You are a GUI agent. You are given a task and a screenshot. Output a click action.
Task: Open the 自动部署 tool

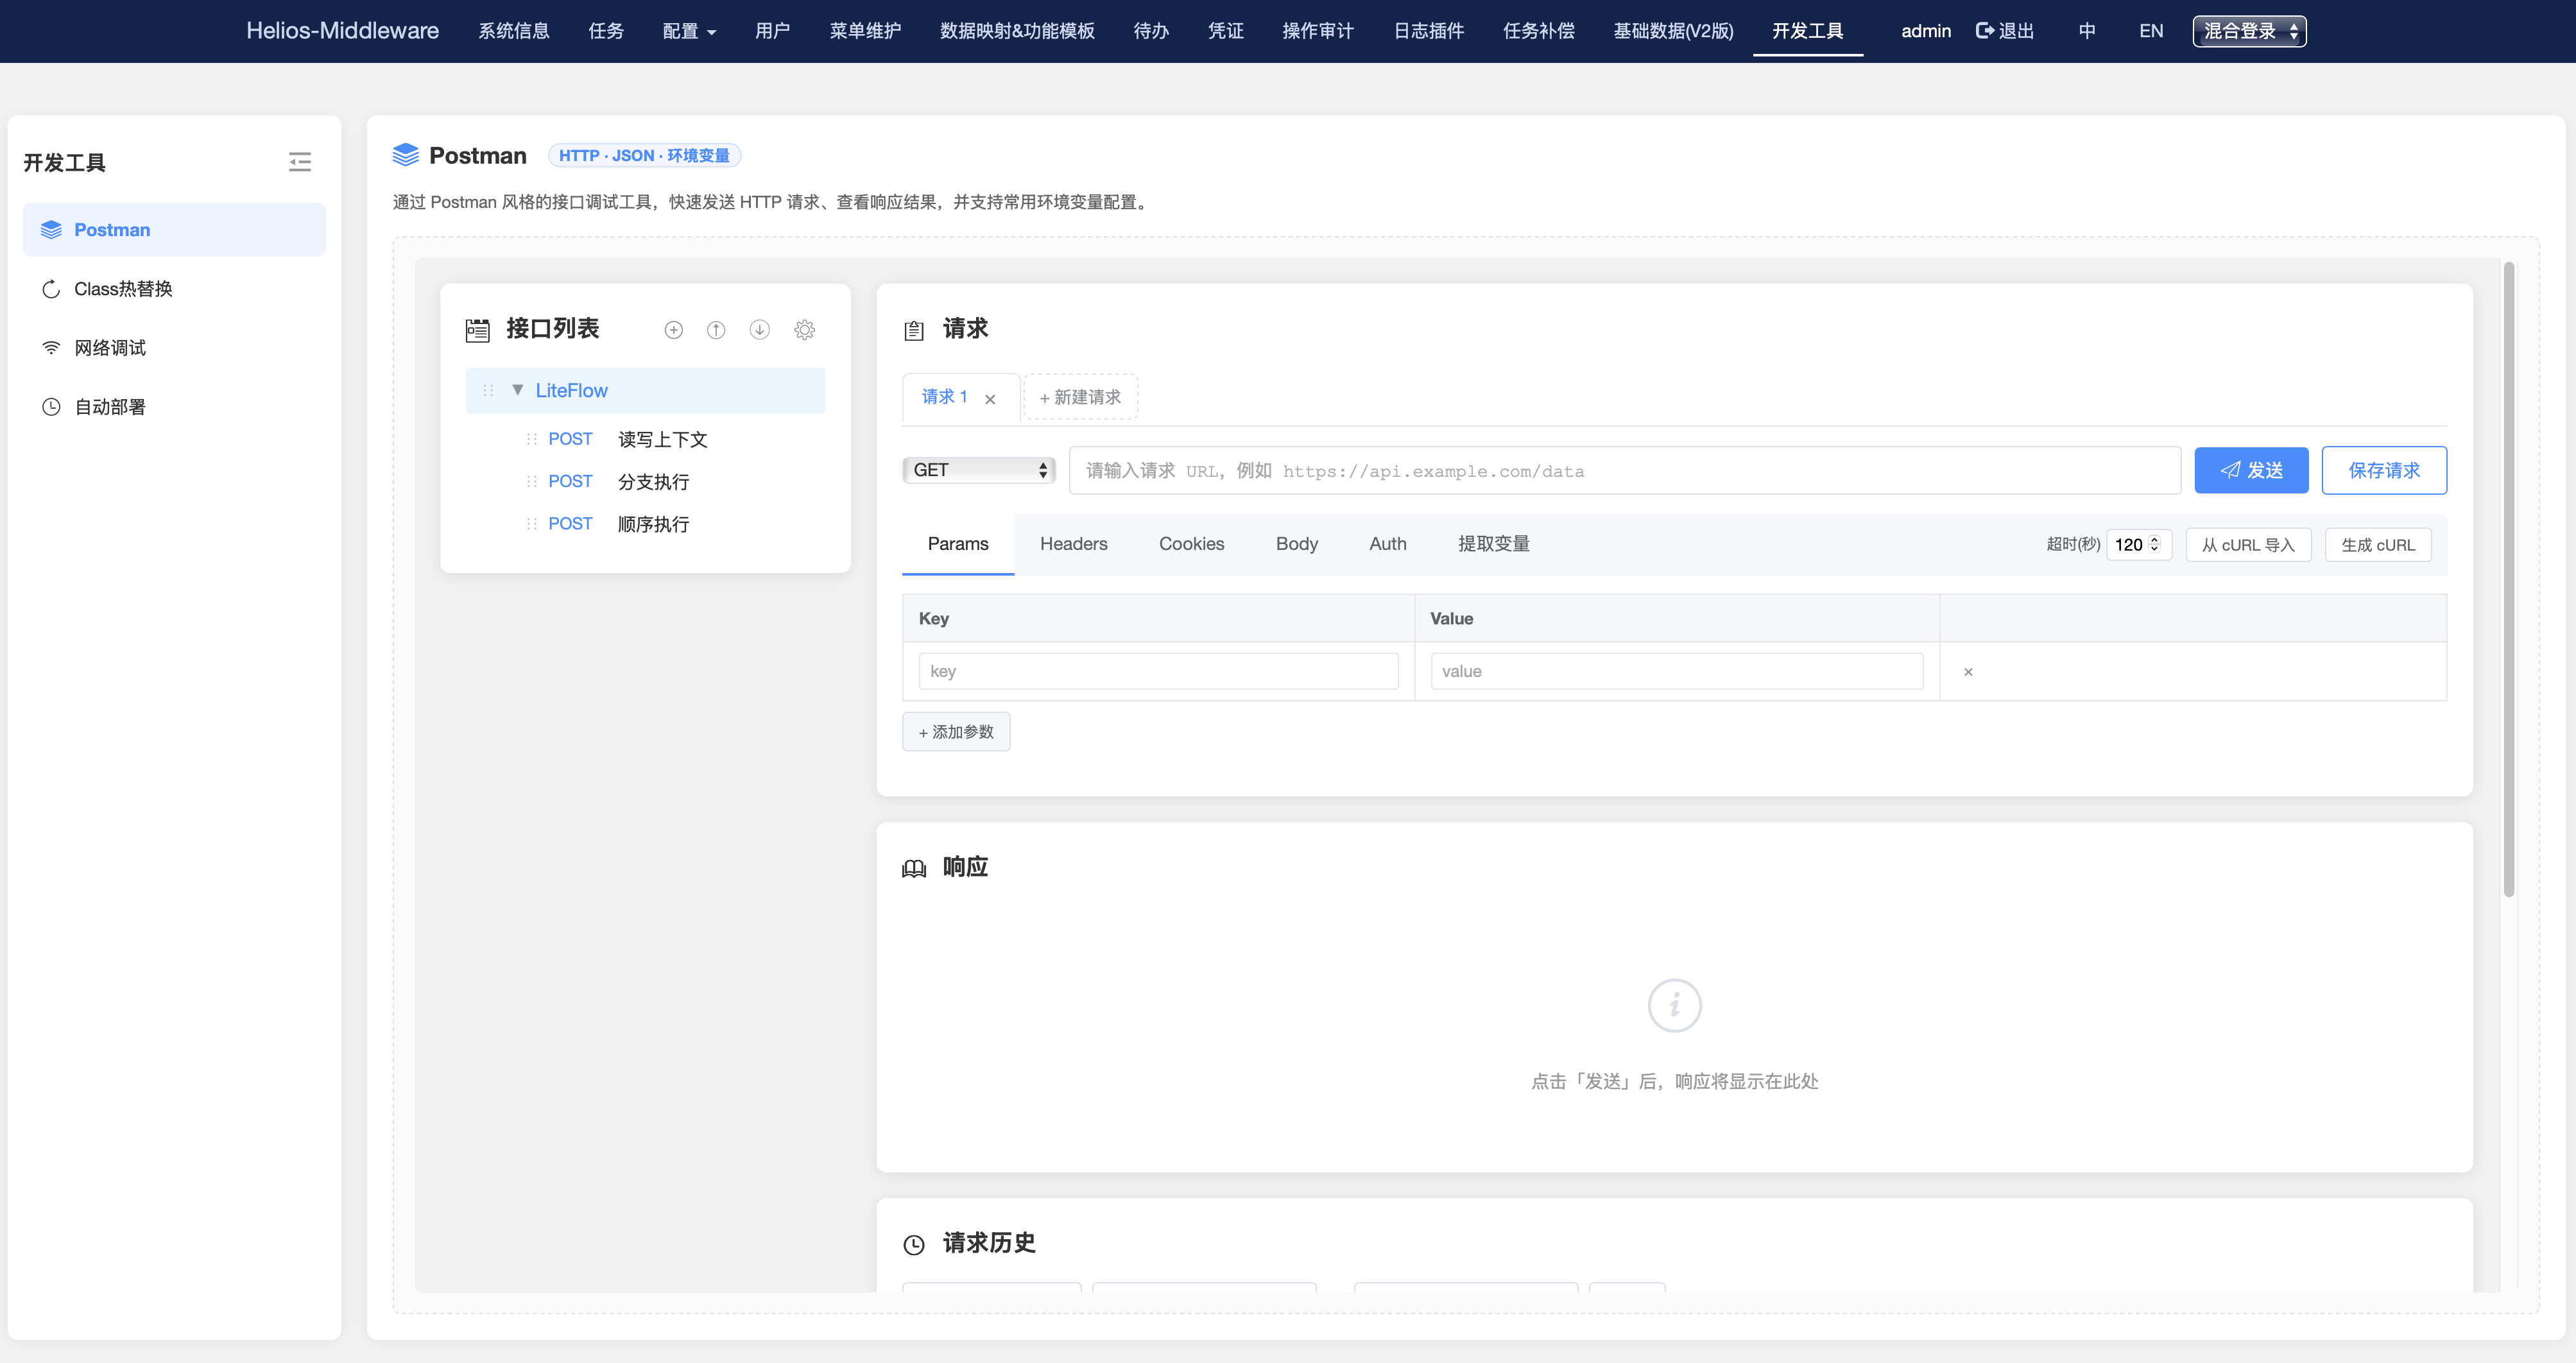(111, 406)
